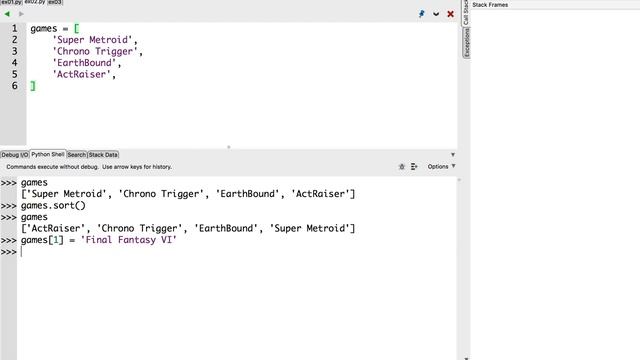Open the editor chevron drop-down menu
The height and width of the screenshot is (360, 640).
coord(436,14)
